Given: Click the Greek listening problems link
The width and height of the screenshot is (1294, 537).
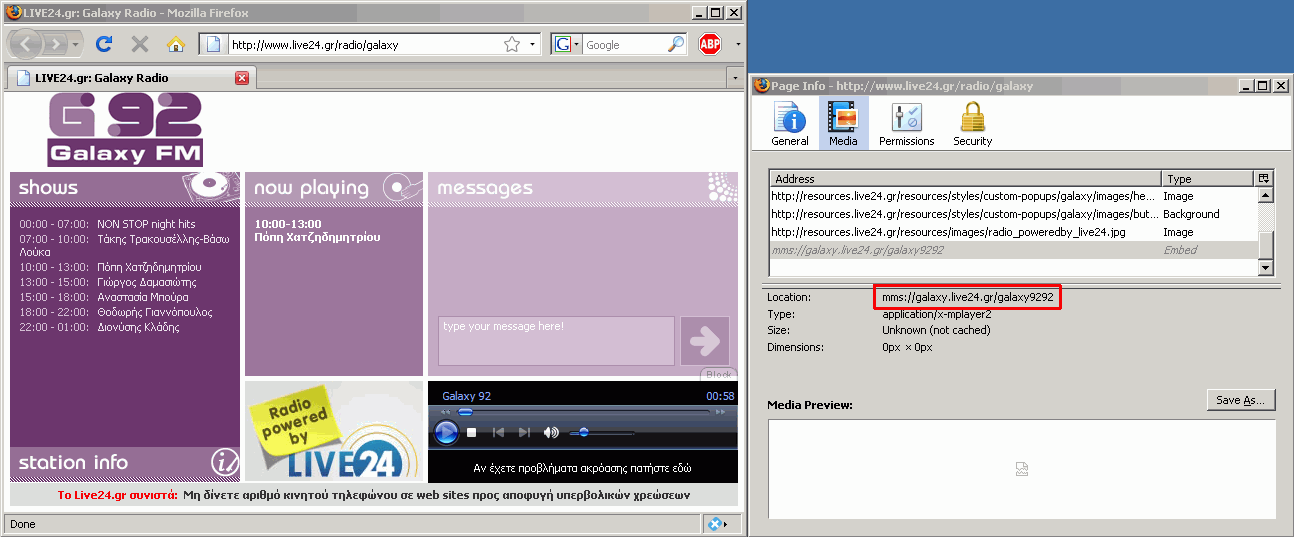Looking at the screenshot, I should (x=582, y=468).
